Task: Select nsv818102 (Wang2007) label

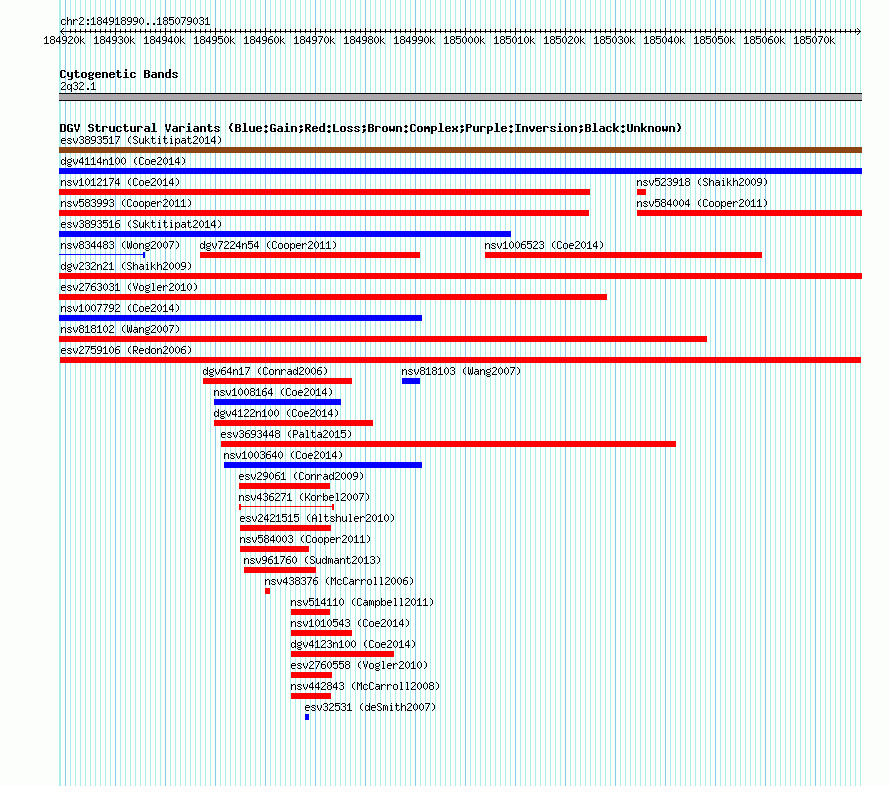Action: (120, 329)
